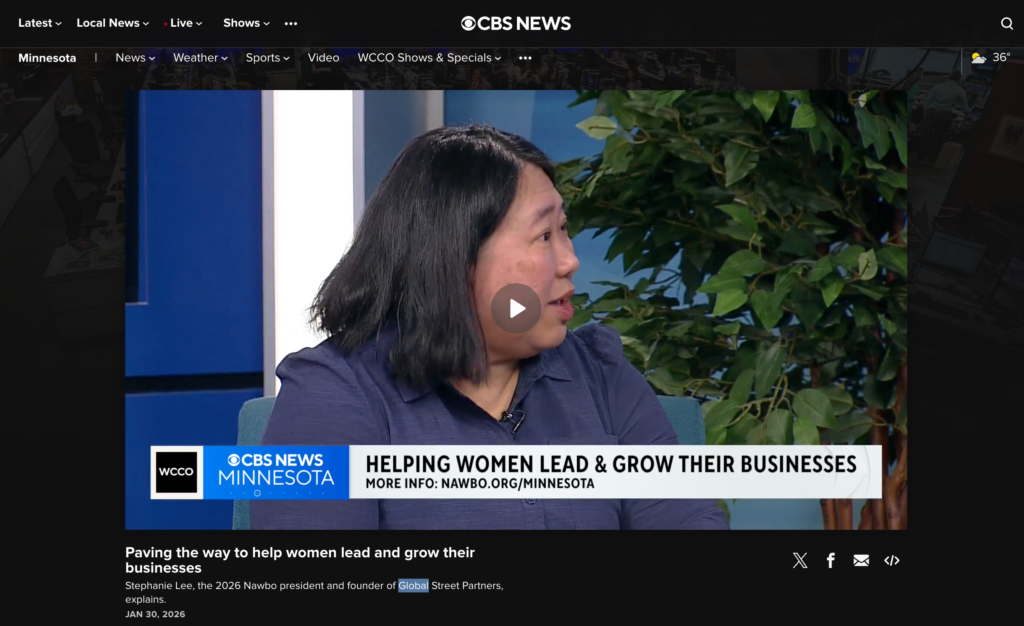The height and width of the screenshot is (626, 1024).
Task: Expand the Weather dropdown
Action: pos(199,58)
